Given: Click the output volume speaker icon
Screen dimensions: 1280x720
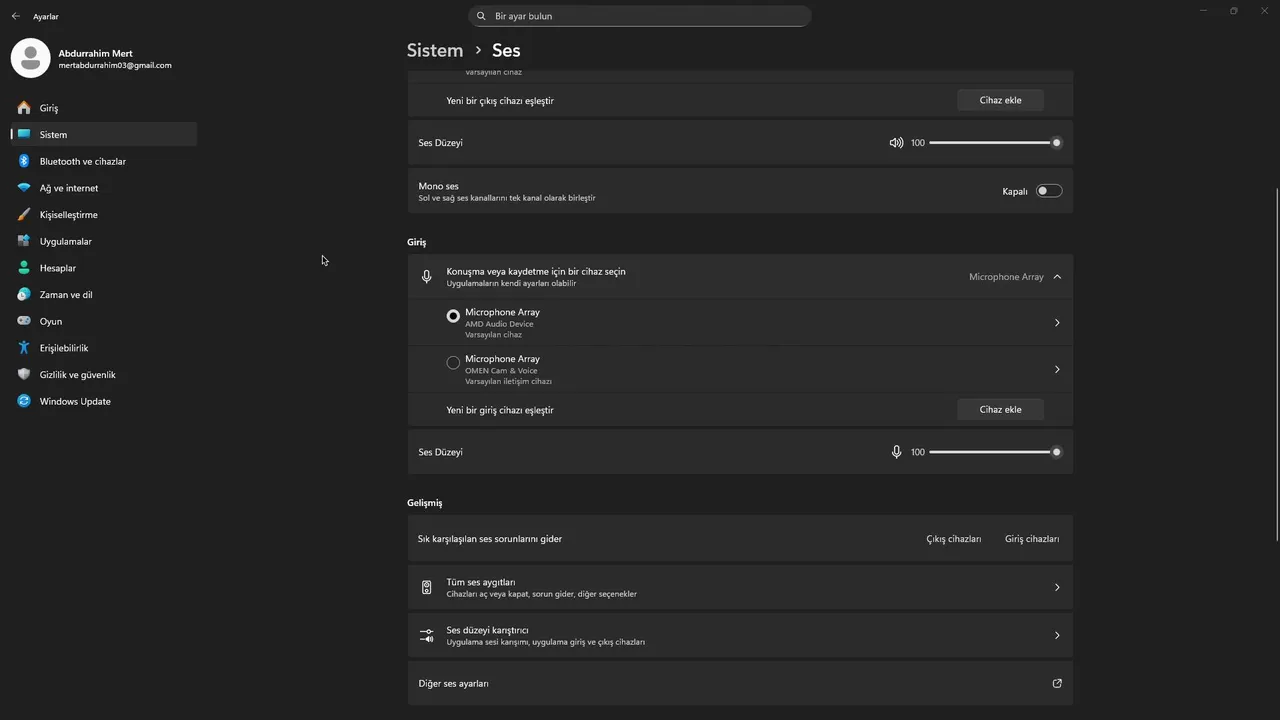Looking at the screenshot, I should (x=896, y=143).
